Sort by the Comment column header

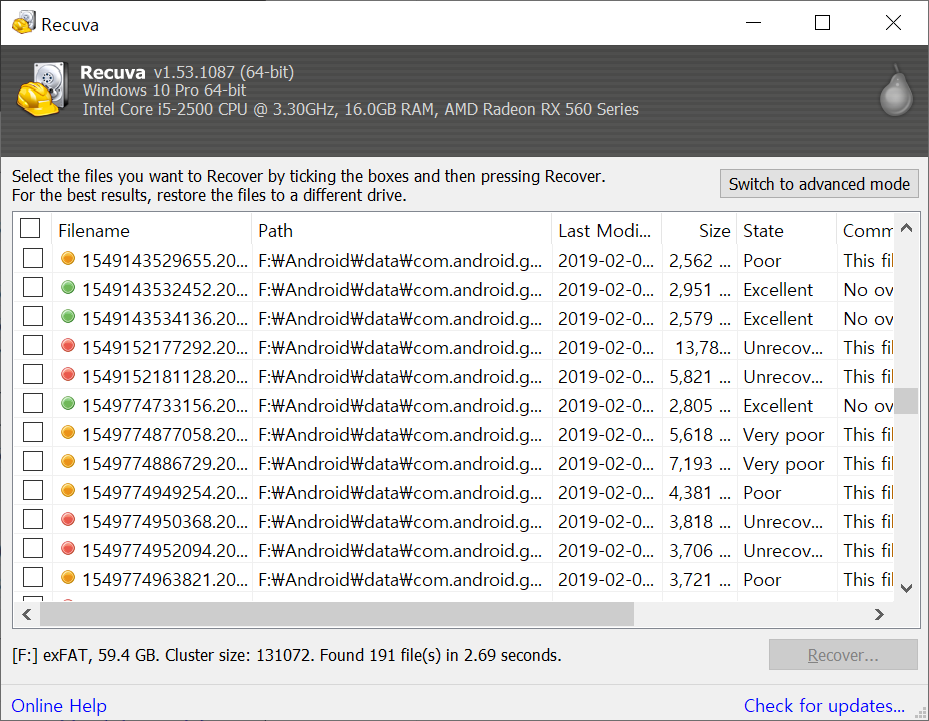point(865,230)
